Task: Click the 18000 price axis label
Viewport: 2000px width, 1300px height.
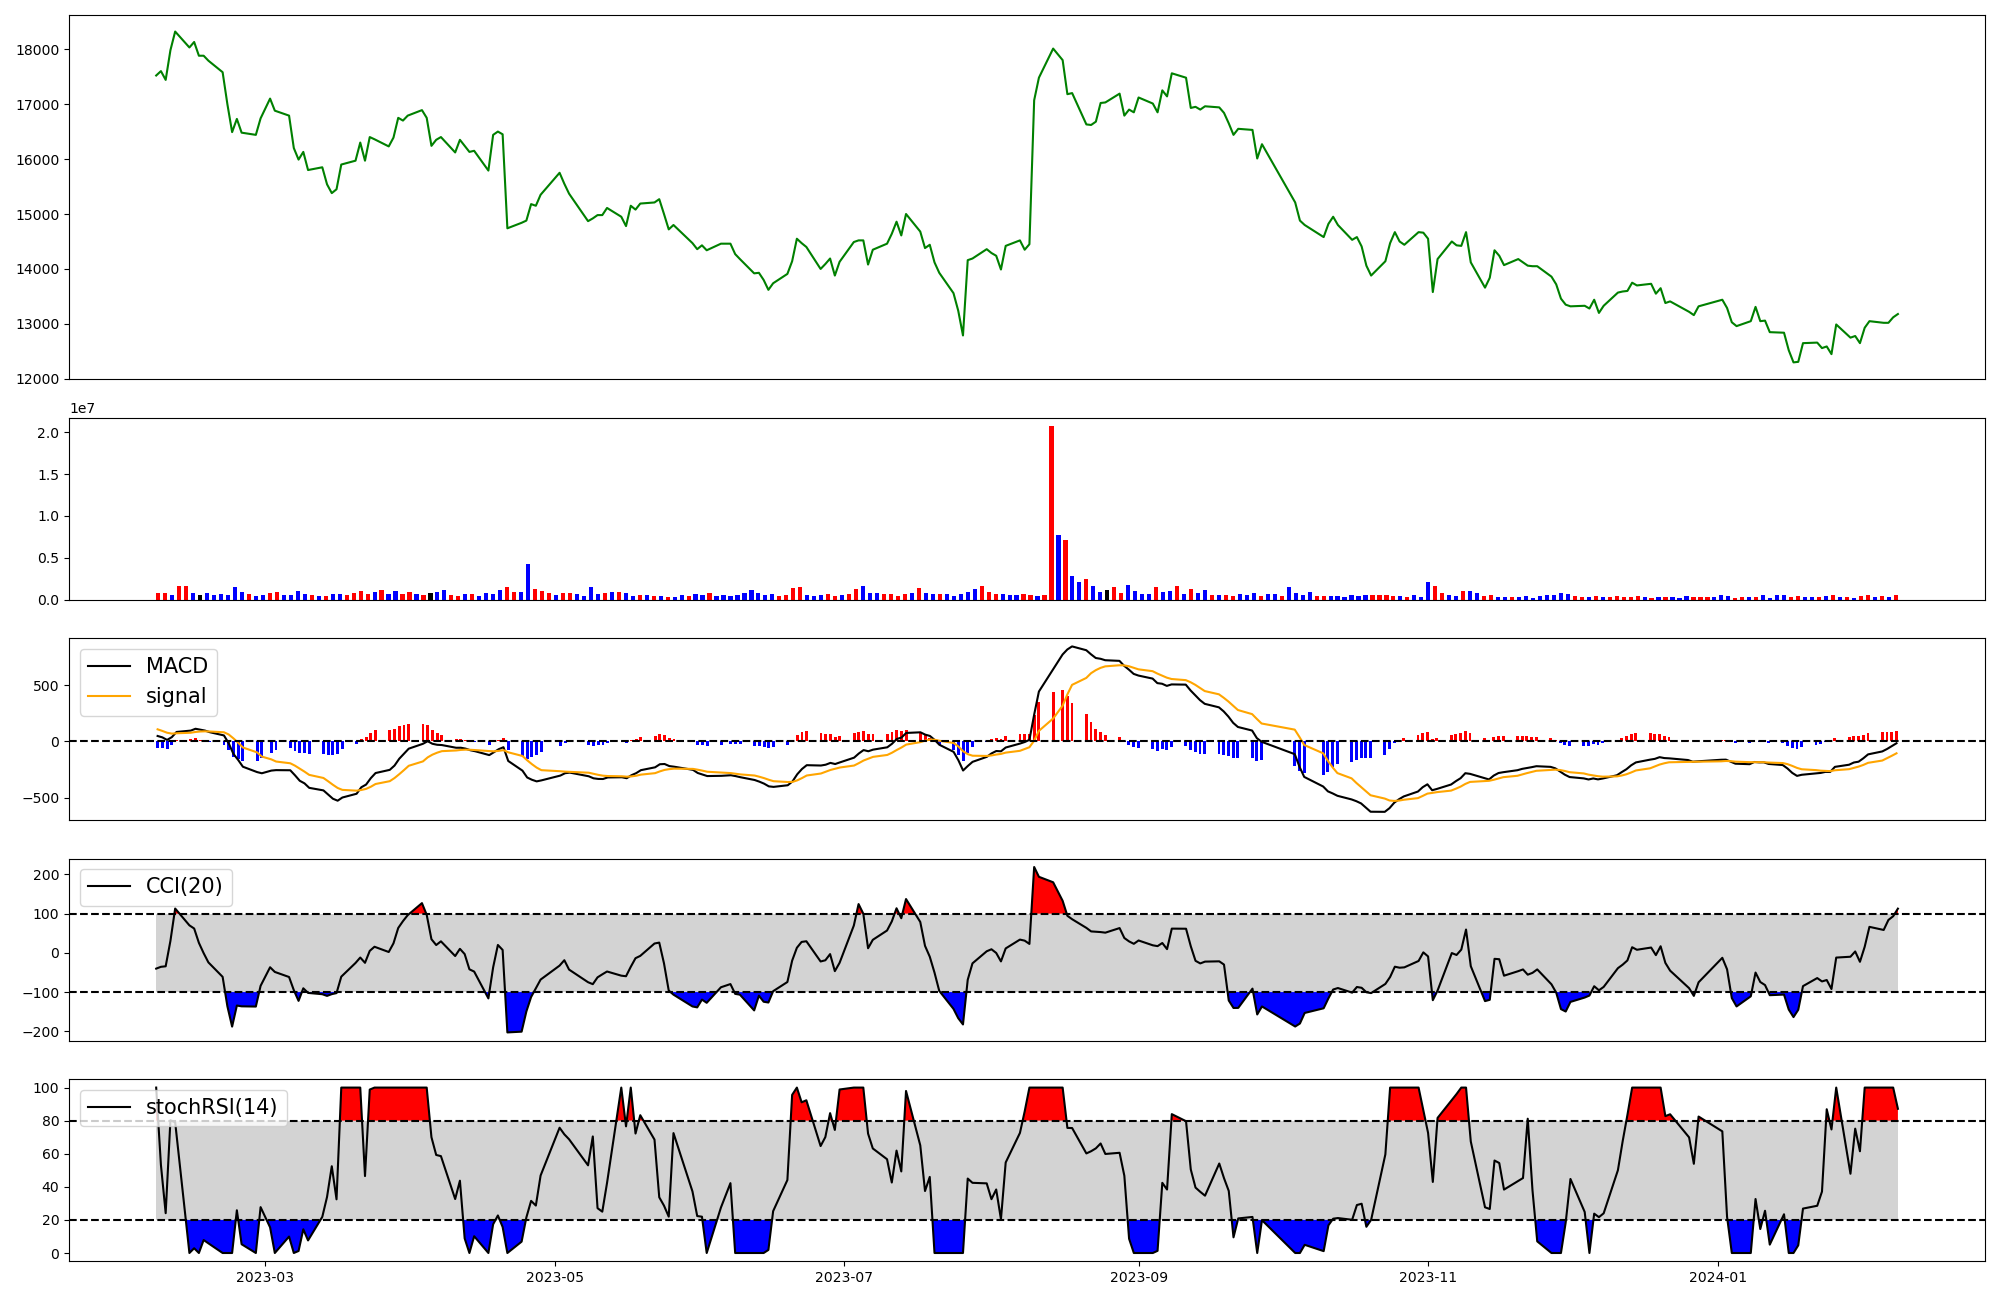Action: (38, 50)
